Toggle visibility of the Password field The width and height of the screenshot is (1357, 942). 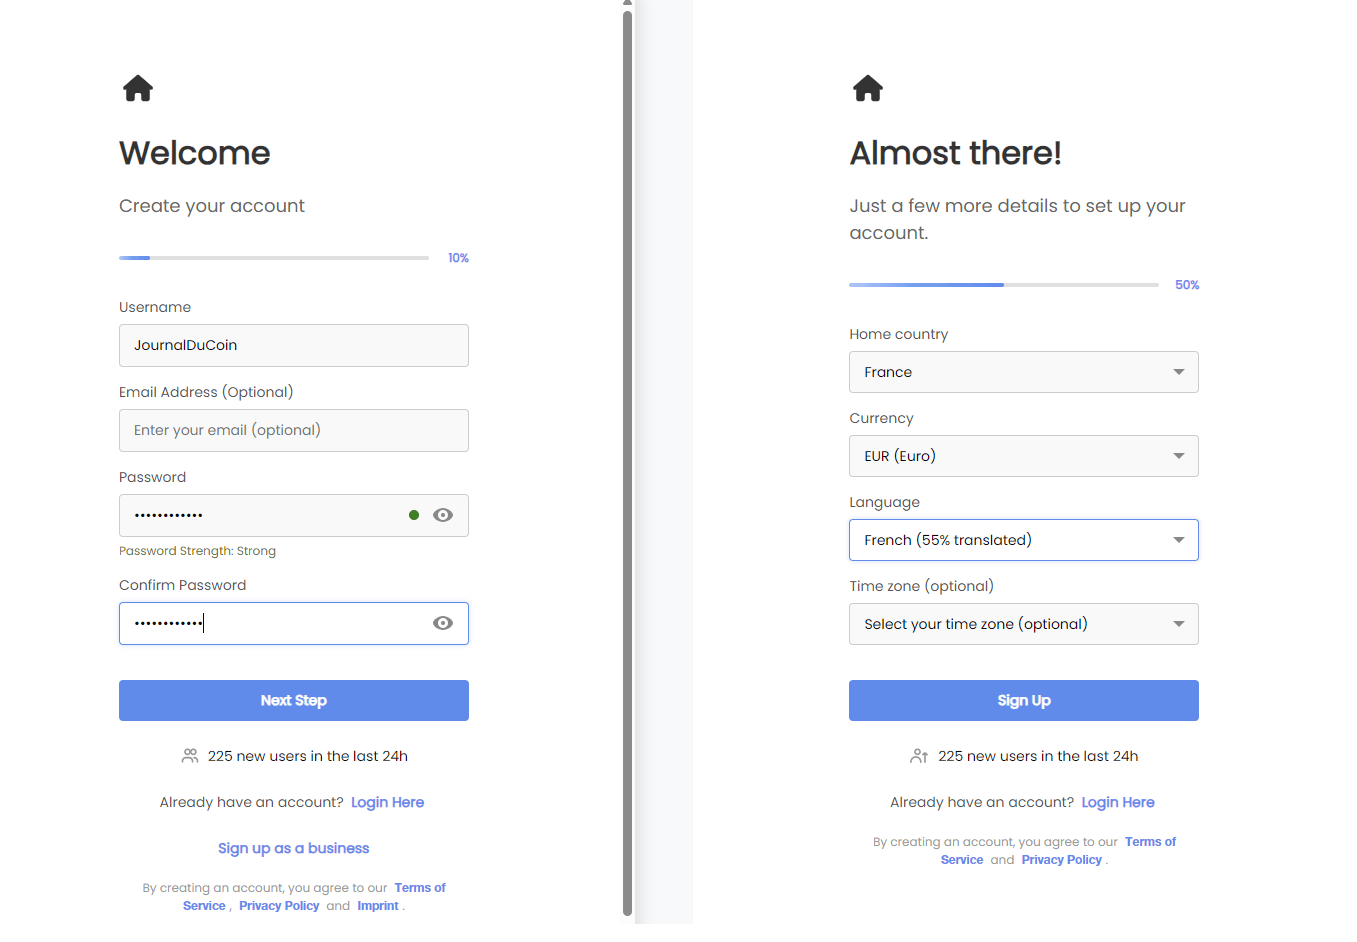point(443,514)
